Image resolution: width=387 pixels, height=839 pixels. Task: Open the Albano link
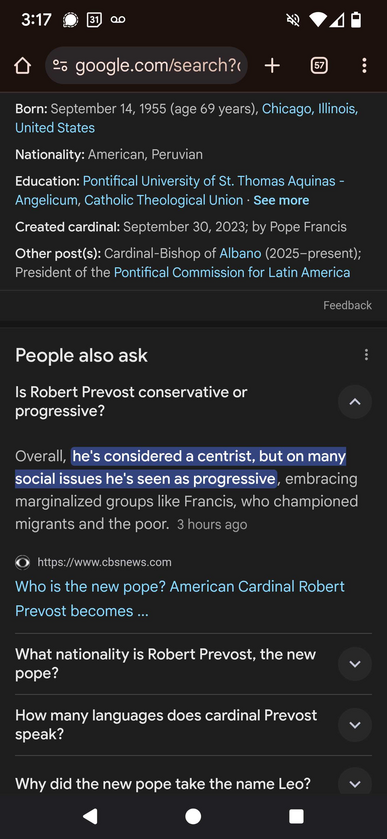click(240, 253)
